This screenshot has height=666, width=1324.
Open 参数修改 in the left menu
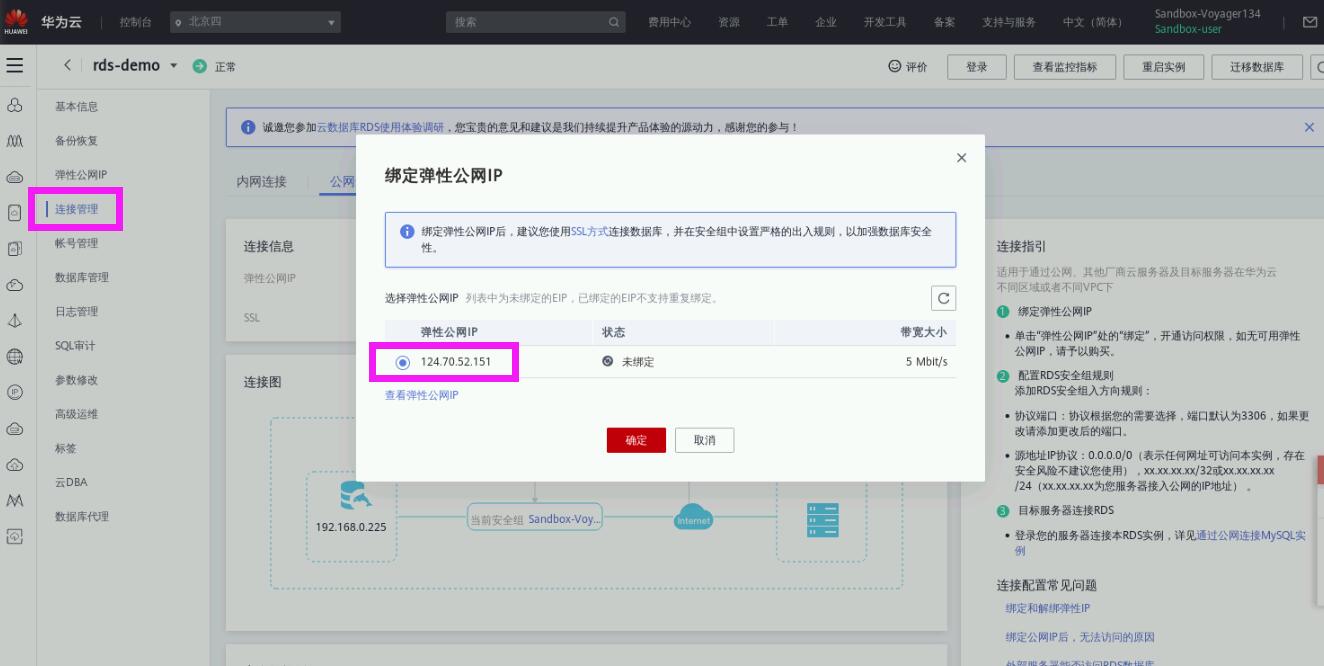[x=76, y=380]
